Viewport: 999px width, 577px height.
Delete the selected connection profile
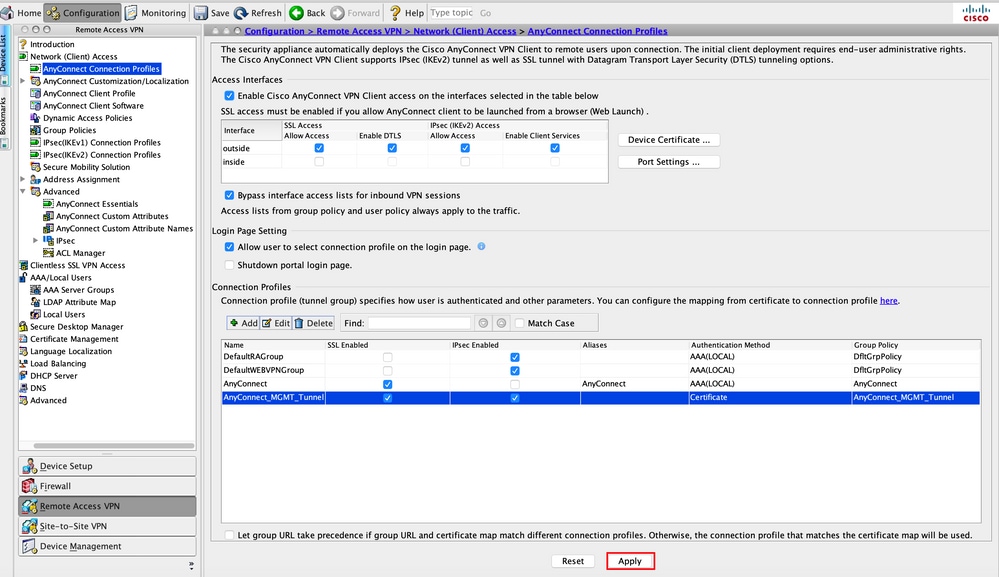pyautogui.click(x=313, y=324)
